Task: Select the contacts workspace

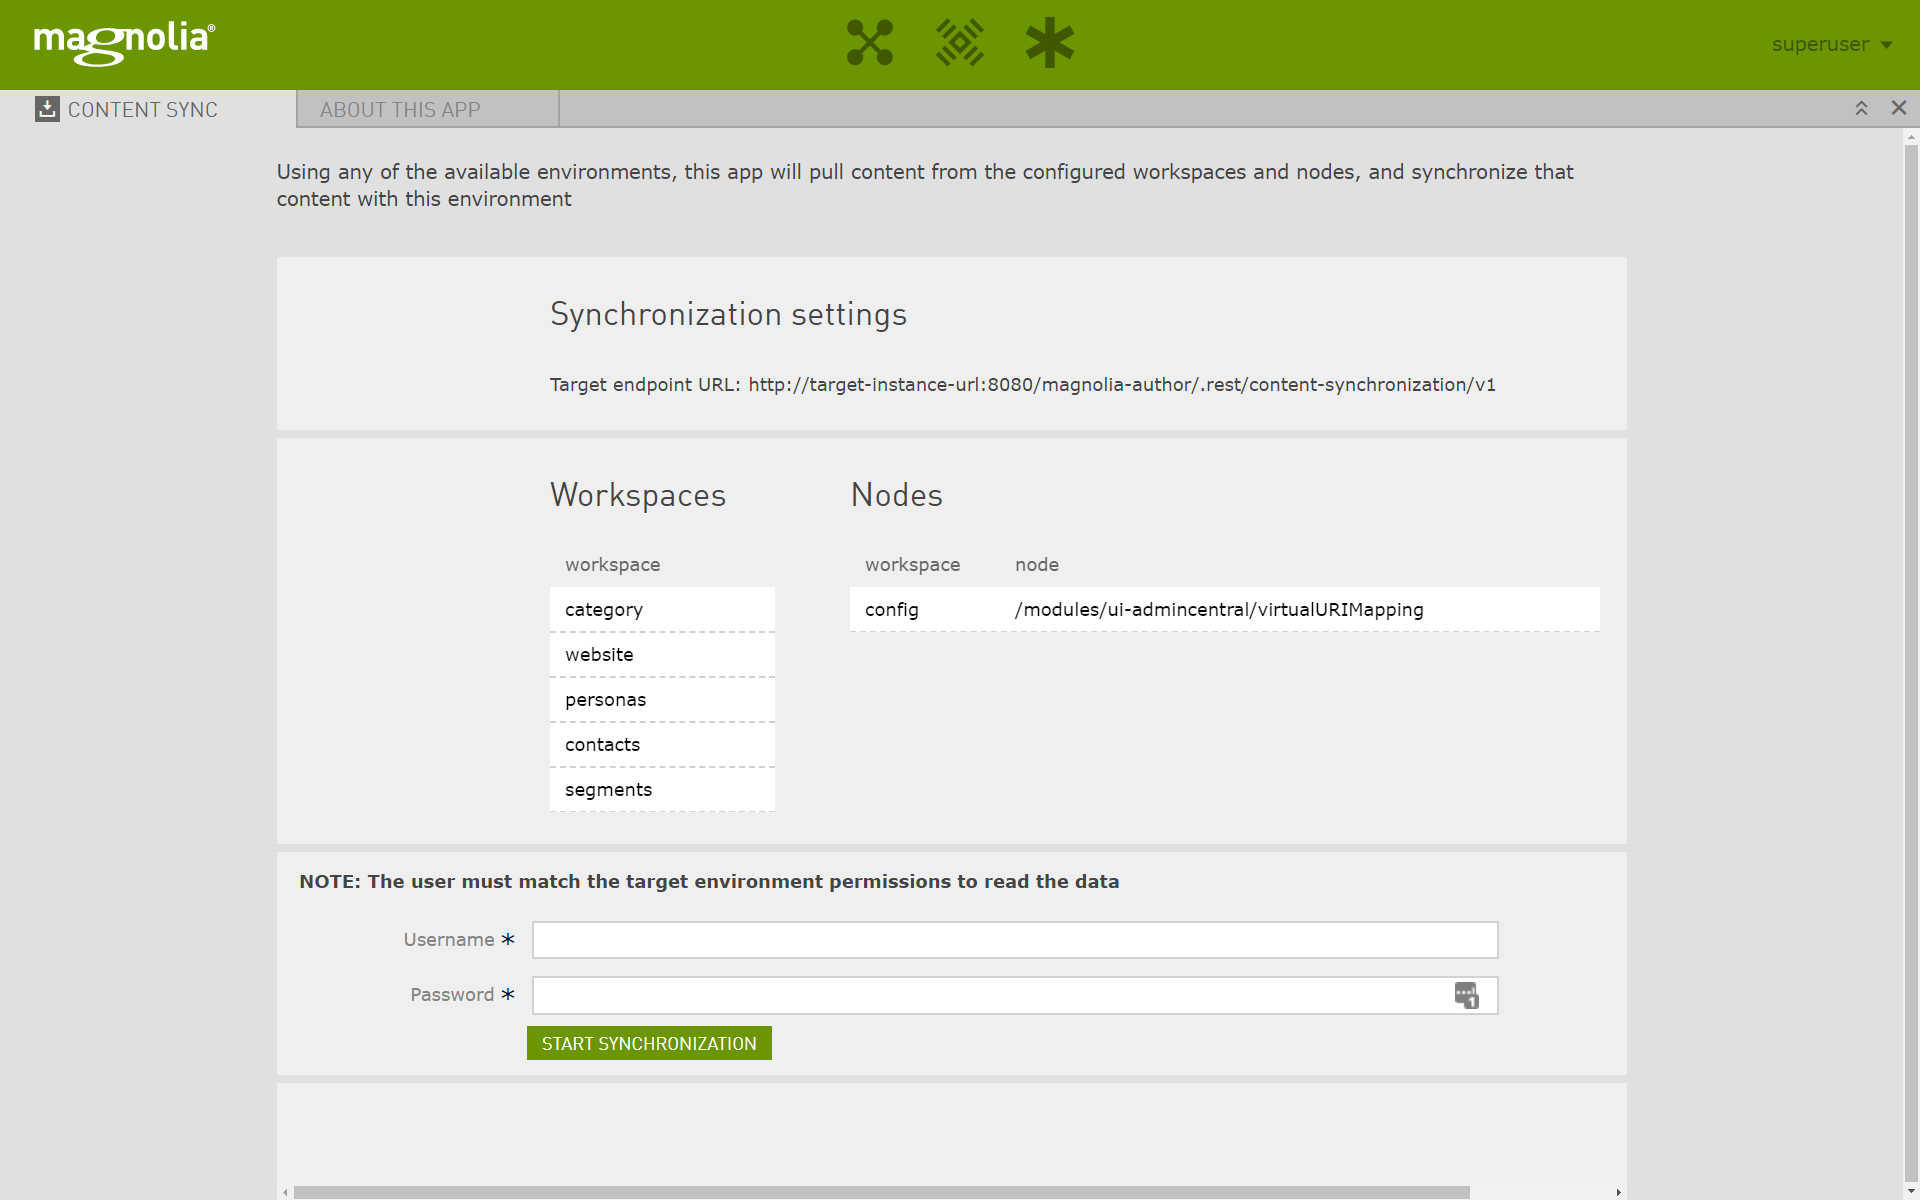Action: click(662, 744)
